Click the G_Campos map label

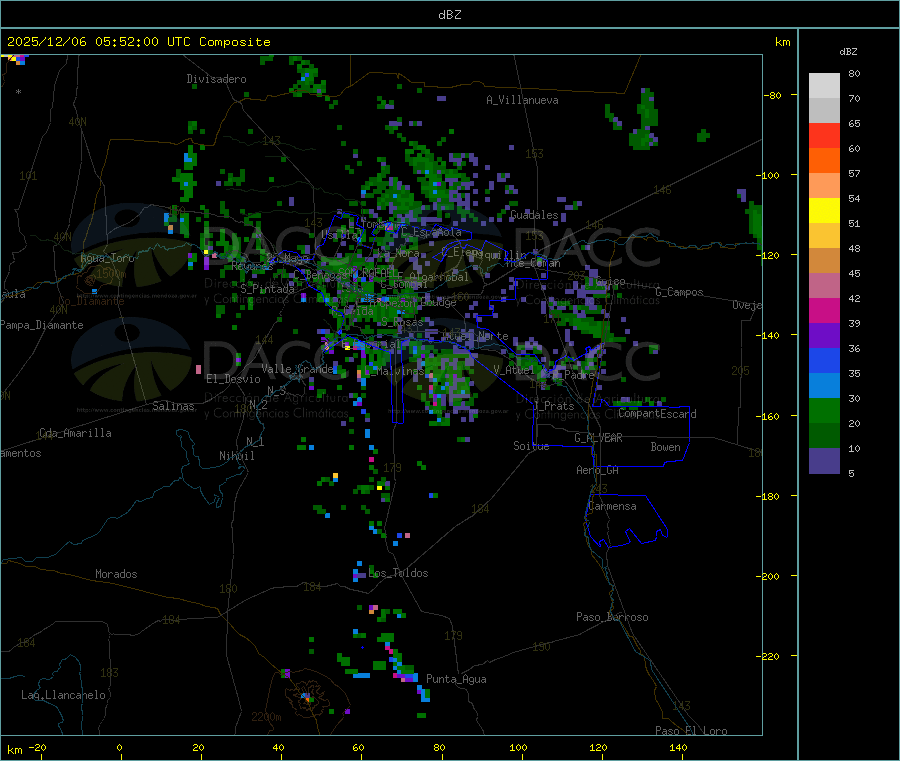pos(679,292)
